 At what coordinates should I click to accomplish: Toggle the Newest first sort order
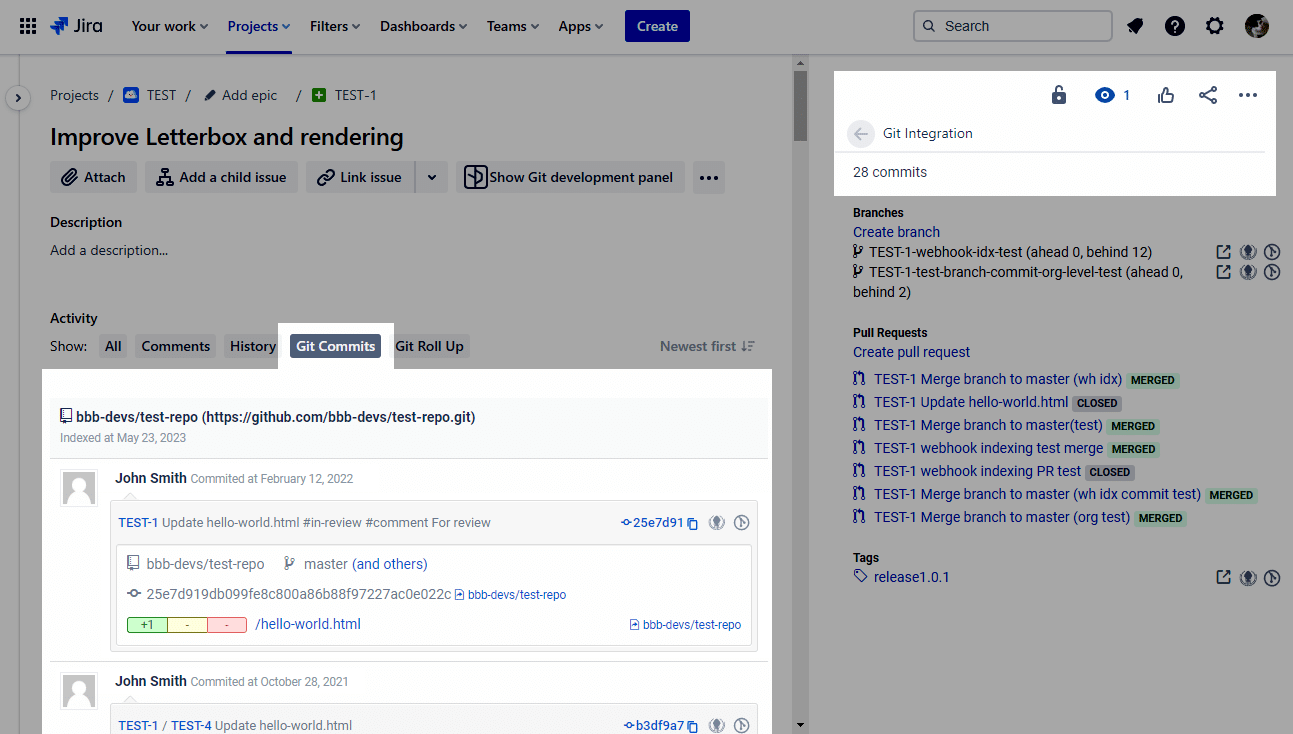click(x=707, y=346)
